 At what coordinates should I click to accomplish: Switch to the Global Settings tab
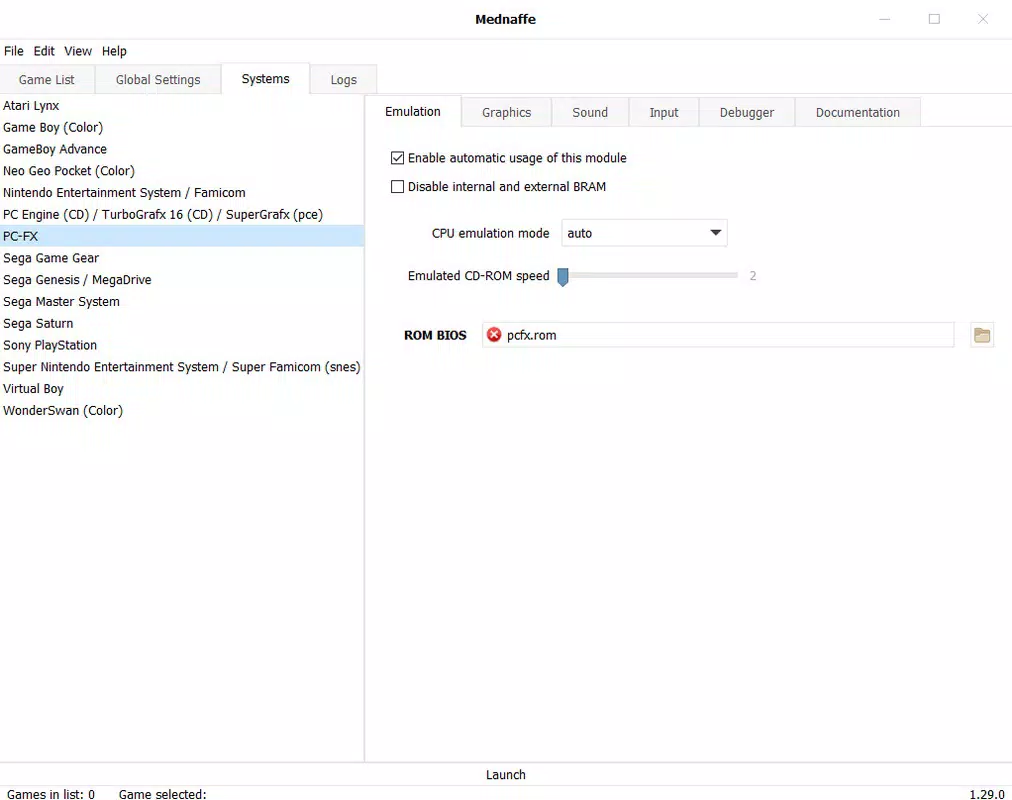click(158, 79)
